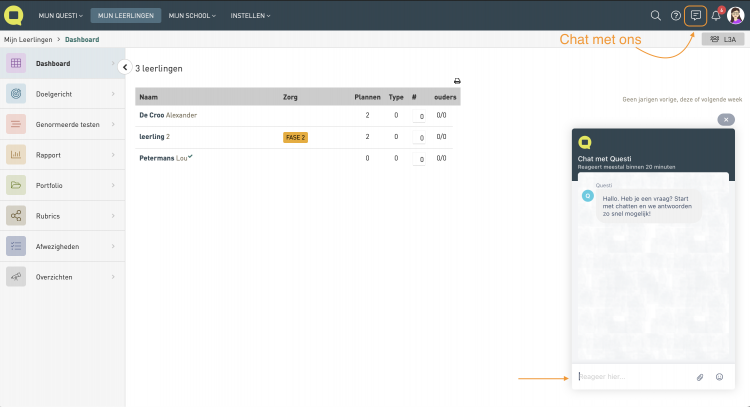Open the notifications bell icon
This screenshot has height=407, width=750.
click(716, 16)
